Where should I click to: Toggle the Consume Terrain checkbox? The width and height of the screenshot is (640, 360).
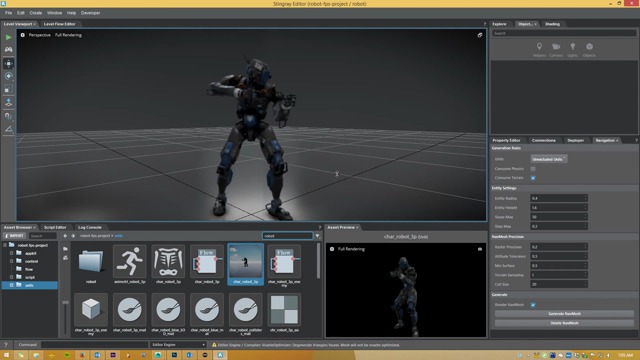pyautogui.click(x=533, y=178)
